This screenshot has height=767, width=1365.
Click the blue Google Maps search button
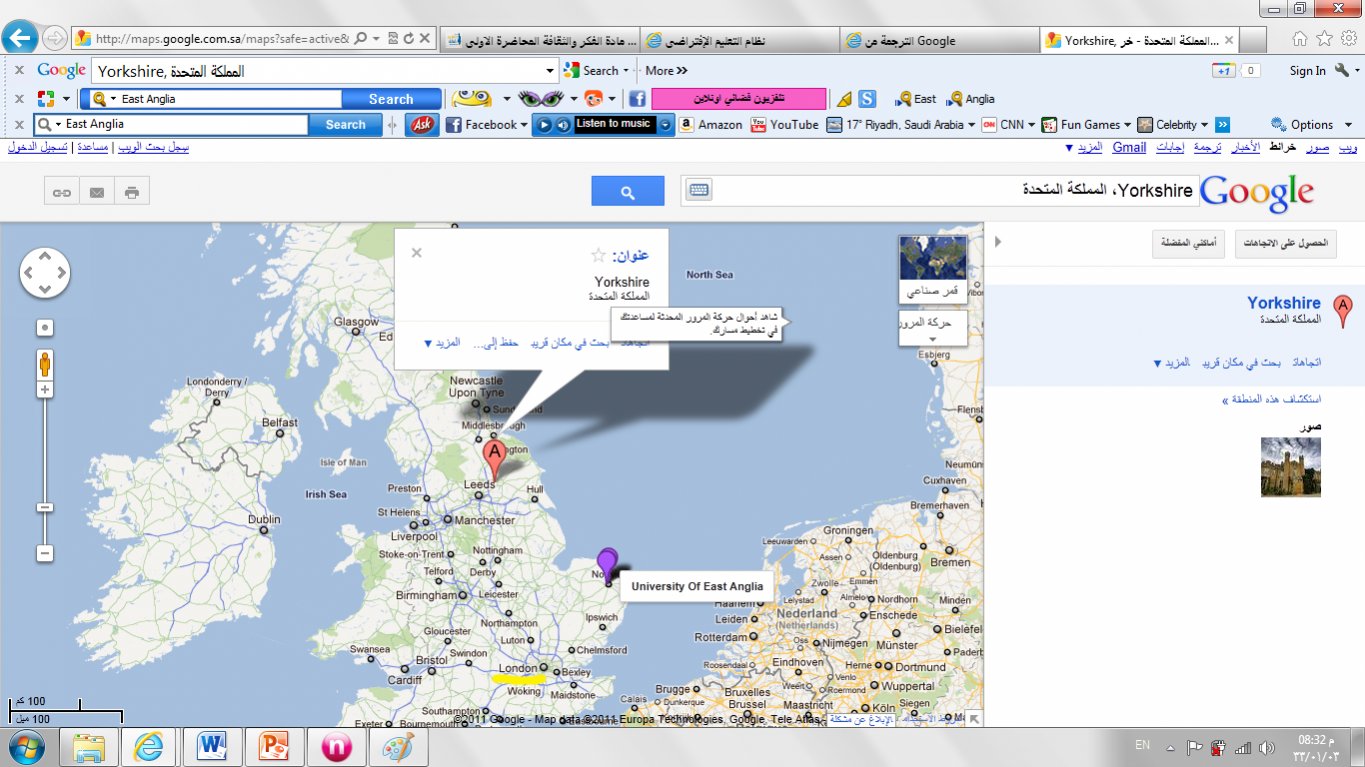pyautogui.click(x=627, y=191)
